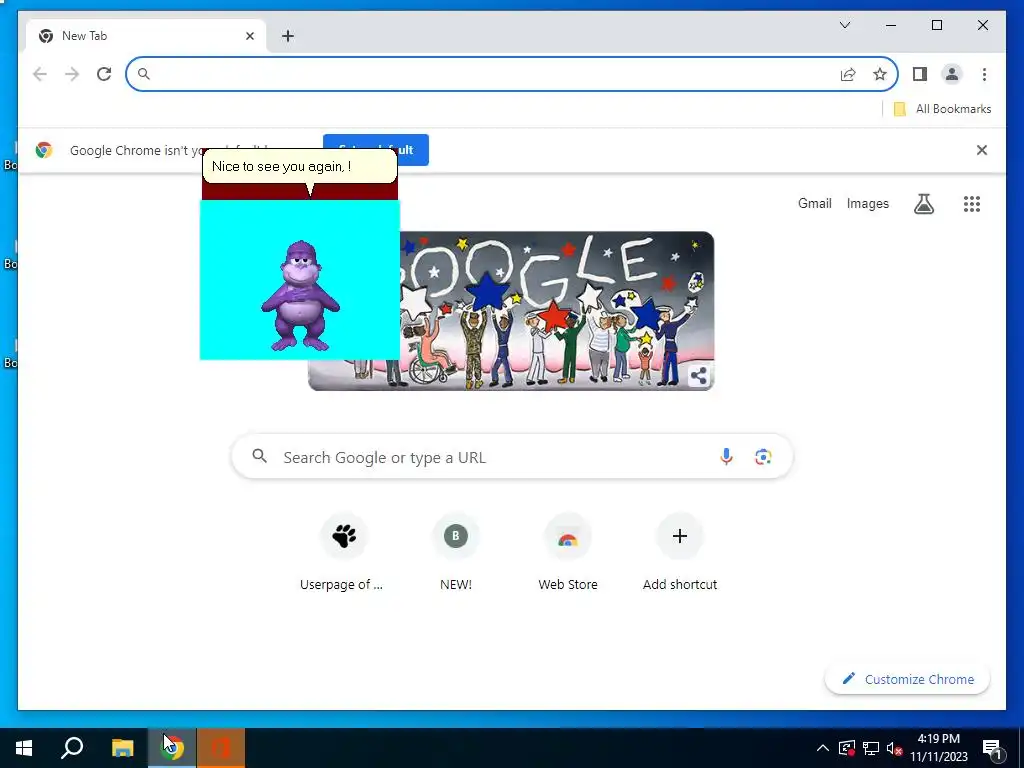Open the All Bookmarks folder
Viewport: 1024px width, 768px height.
942,109
